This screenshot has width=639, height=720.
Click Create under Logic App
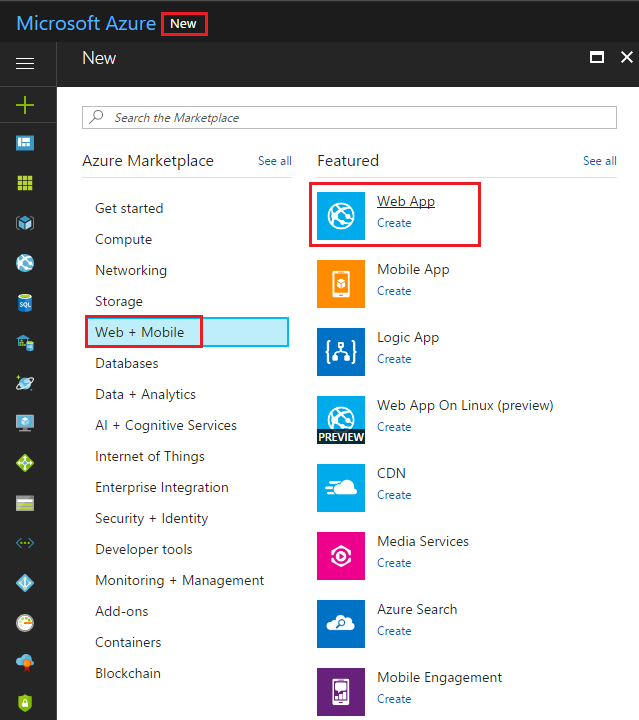(394, 359)
